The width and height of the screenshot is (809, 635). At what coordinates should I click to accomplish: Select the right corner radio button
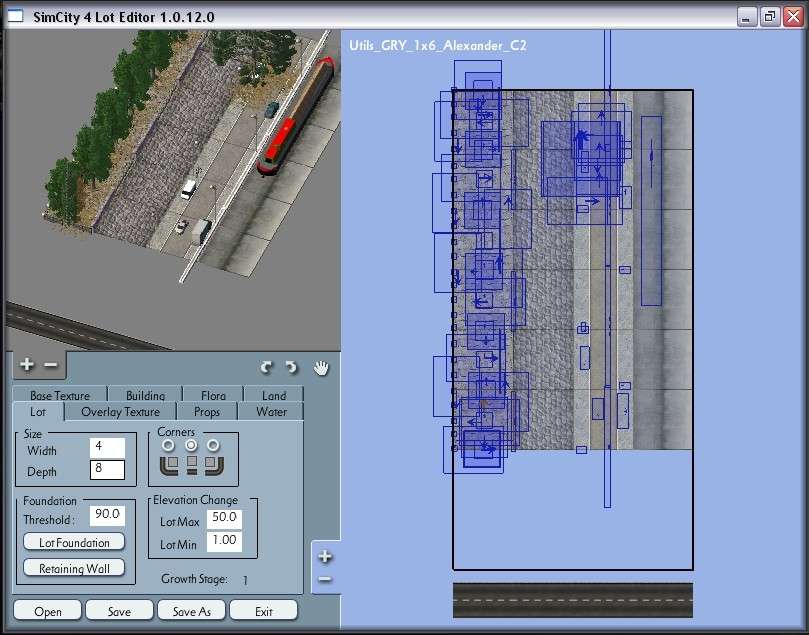pos(213,445)
